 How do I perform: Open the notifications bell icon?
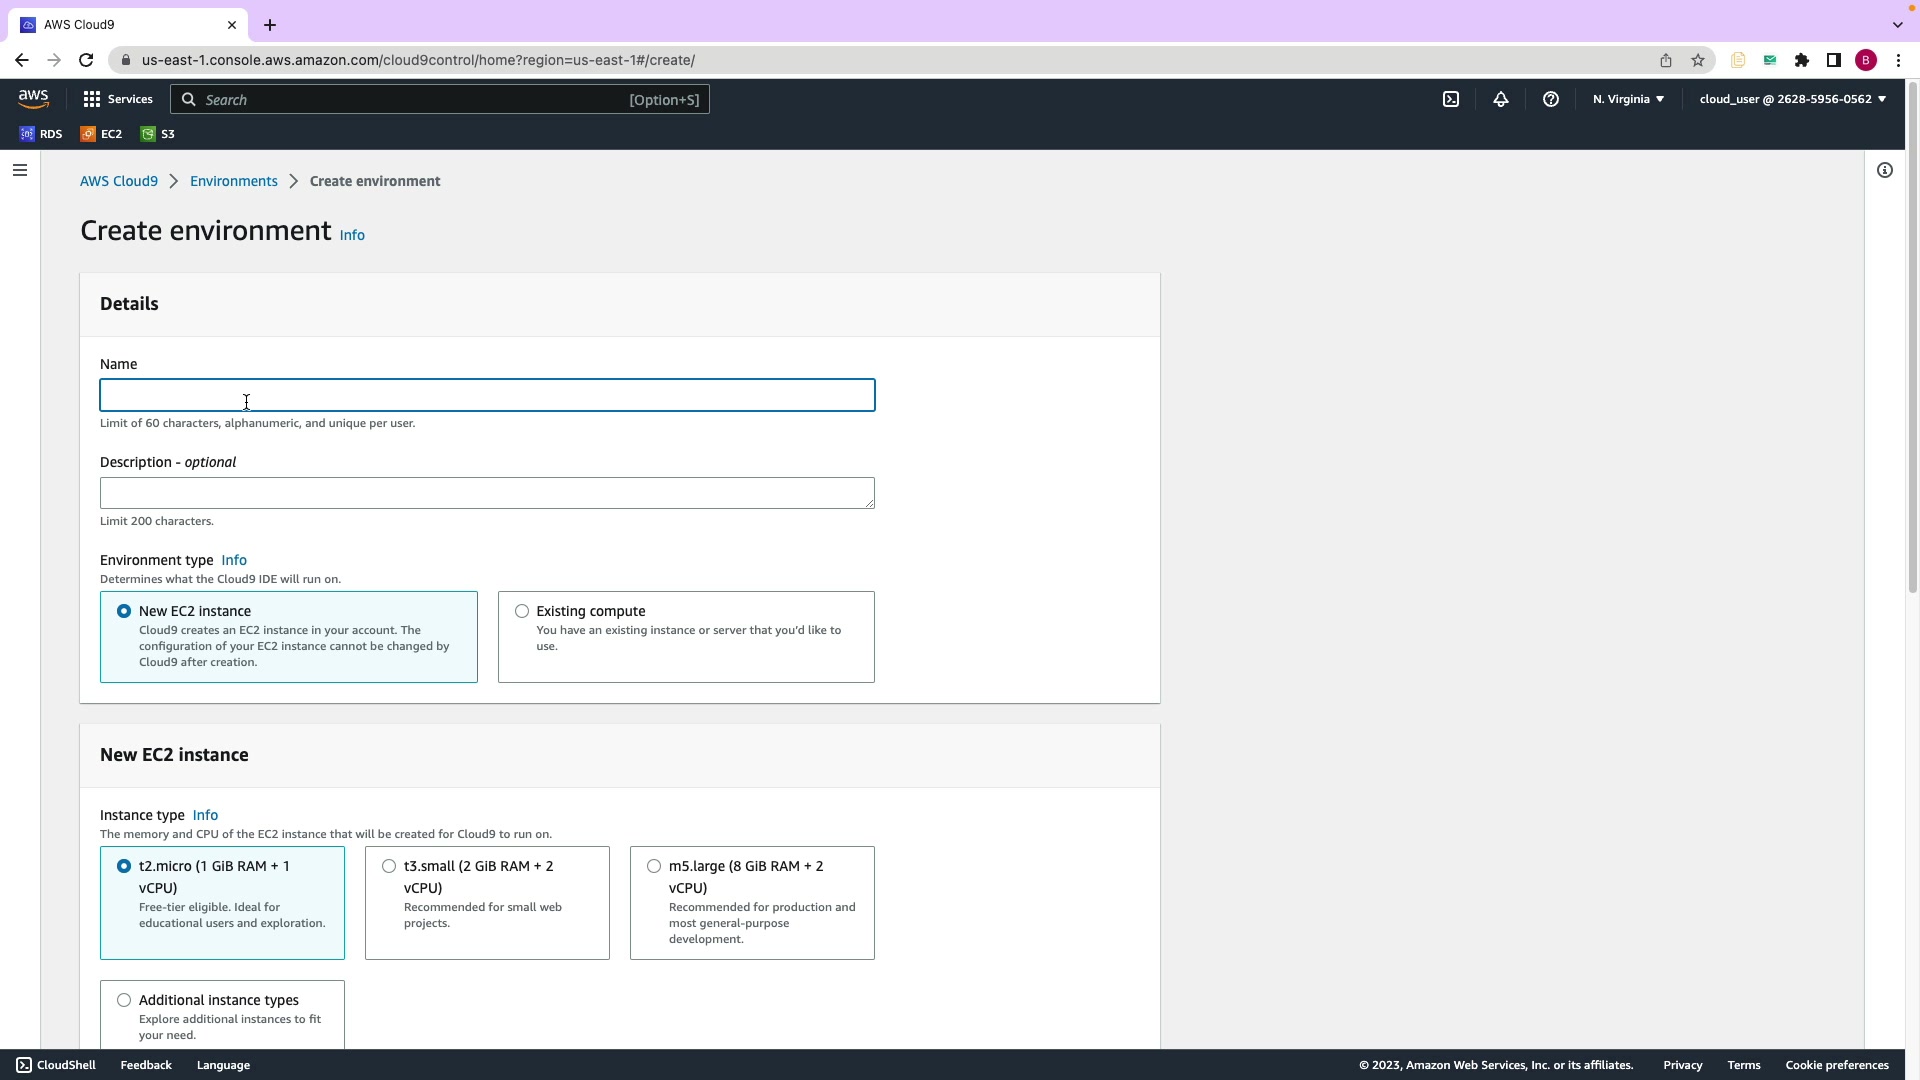point(1501,99)
